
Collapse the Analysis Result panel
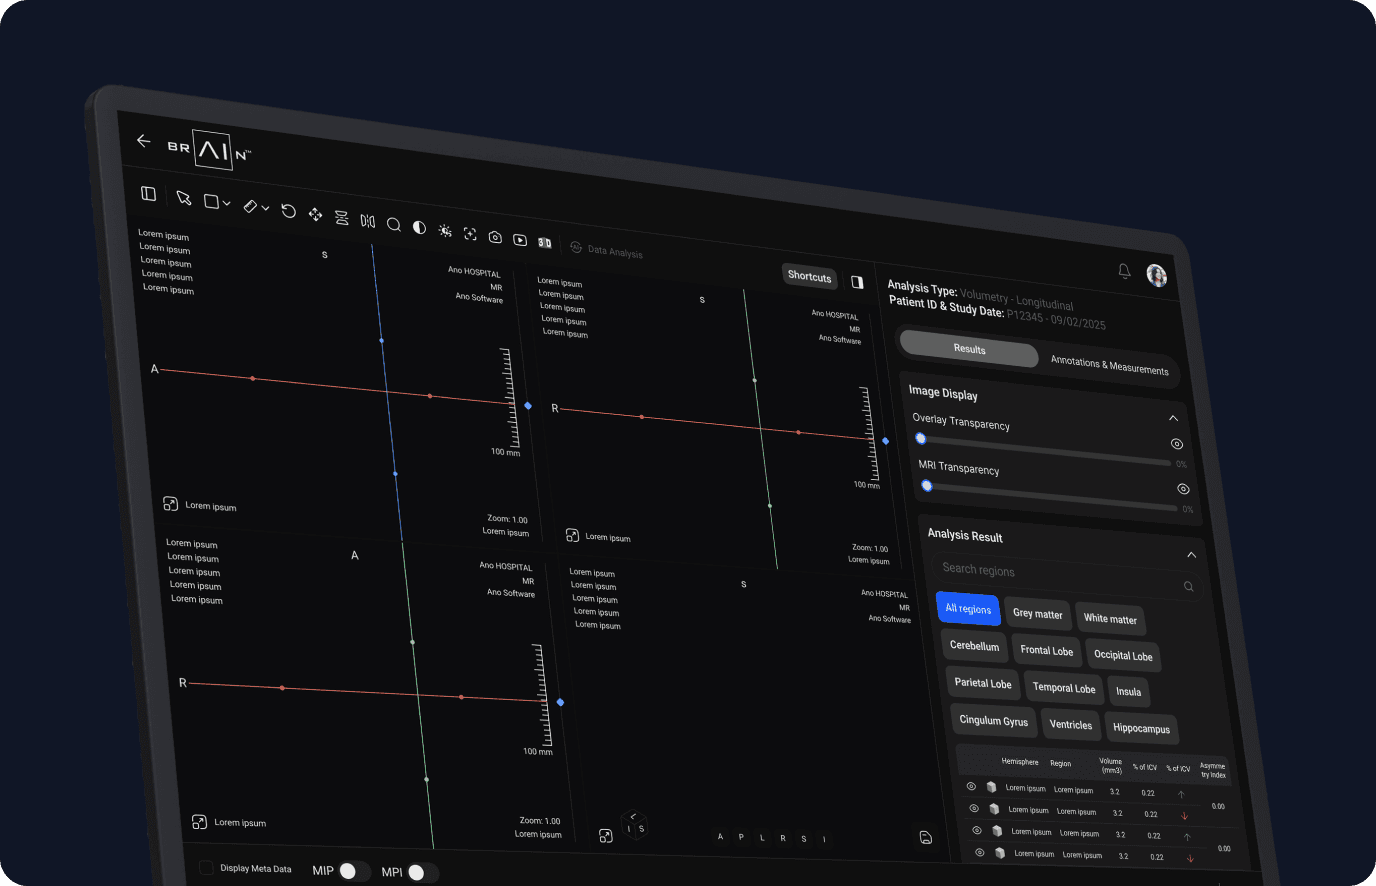coord(1190,555)
